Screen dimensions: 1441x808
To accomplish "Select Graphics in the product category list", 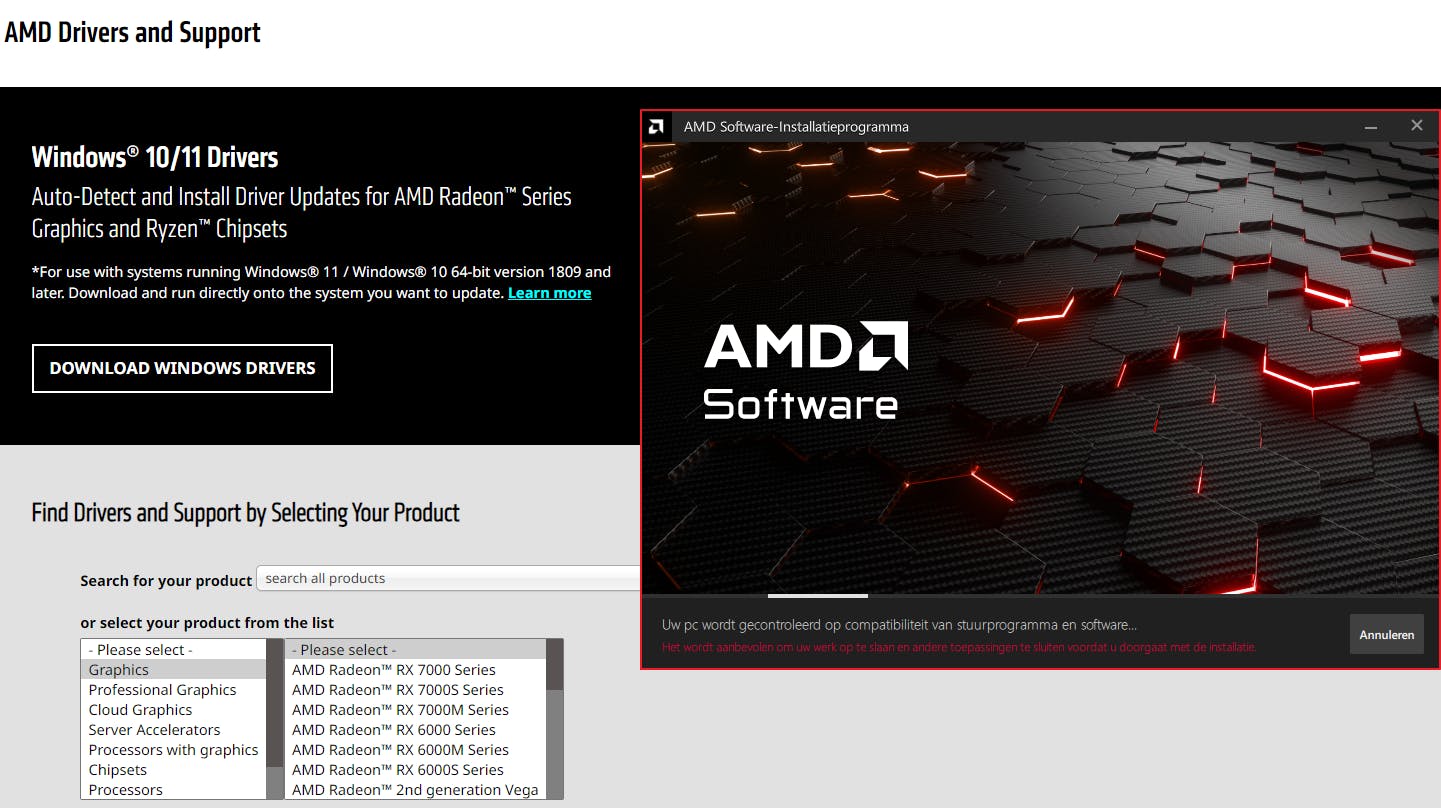I will pos(173,670).
